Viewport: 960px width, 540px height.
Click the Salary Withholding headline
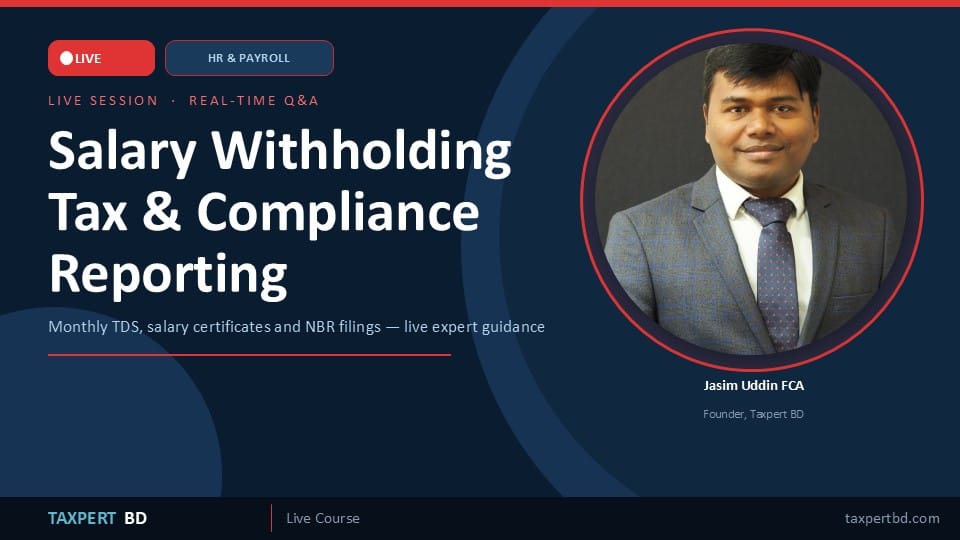(x=280, y=152)
